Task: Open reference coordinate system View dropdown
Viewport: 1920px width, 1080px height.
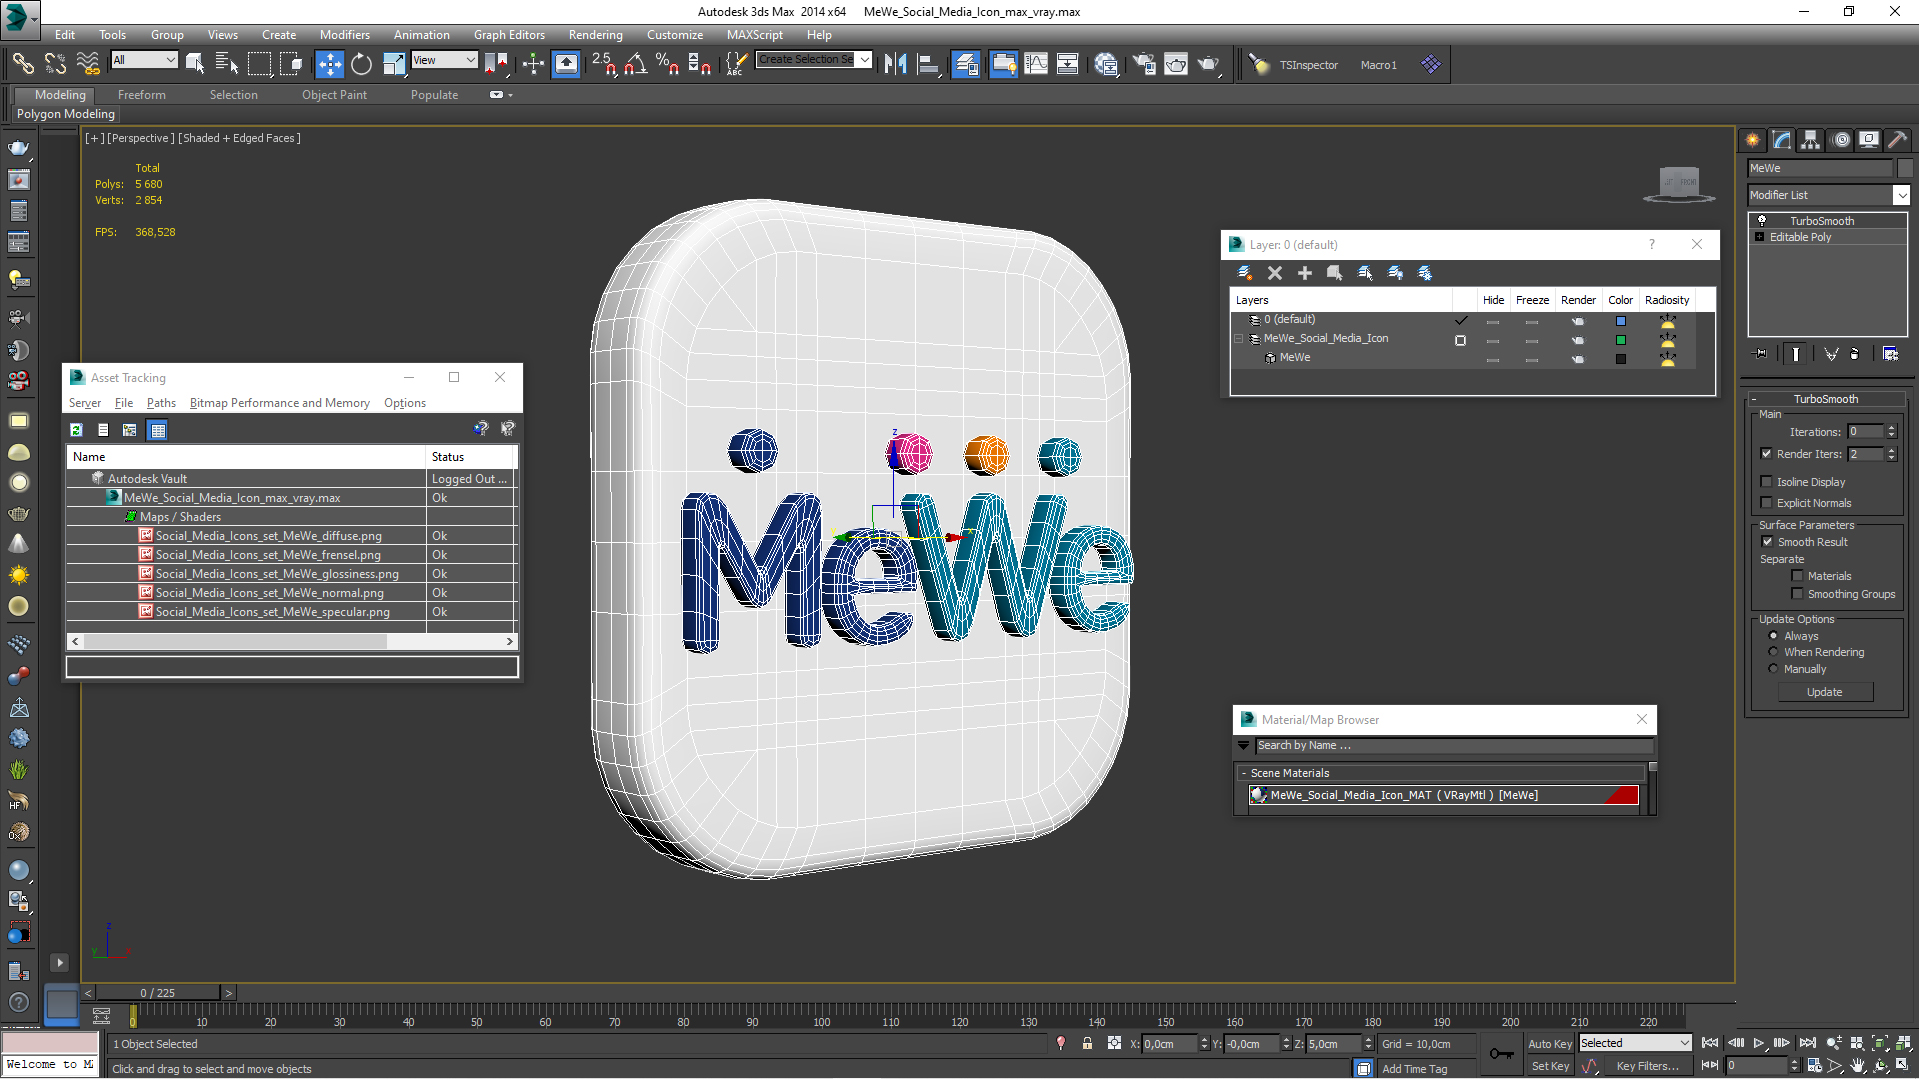Action: click(x=445, y=60)
